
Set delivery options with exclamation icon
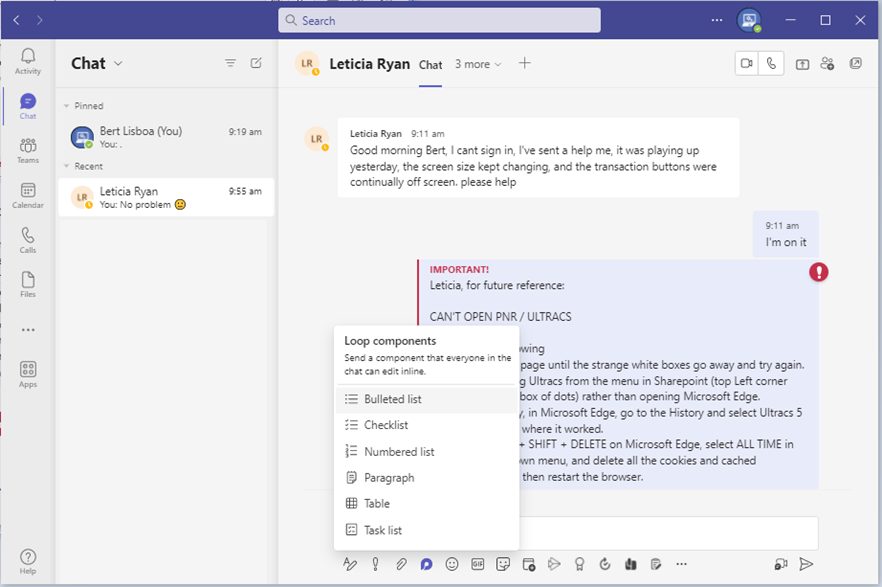click(375, 564)
